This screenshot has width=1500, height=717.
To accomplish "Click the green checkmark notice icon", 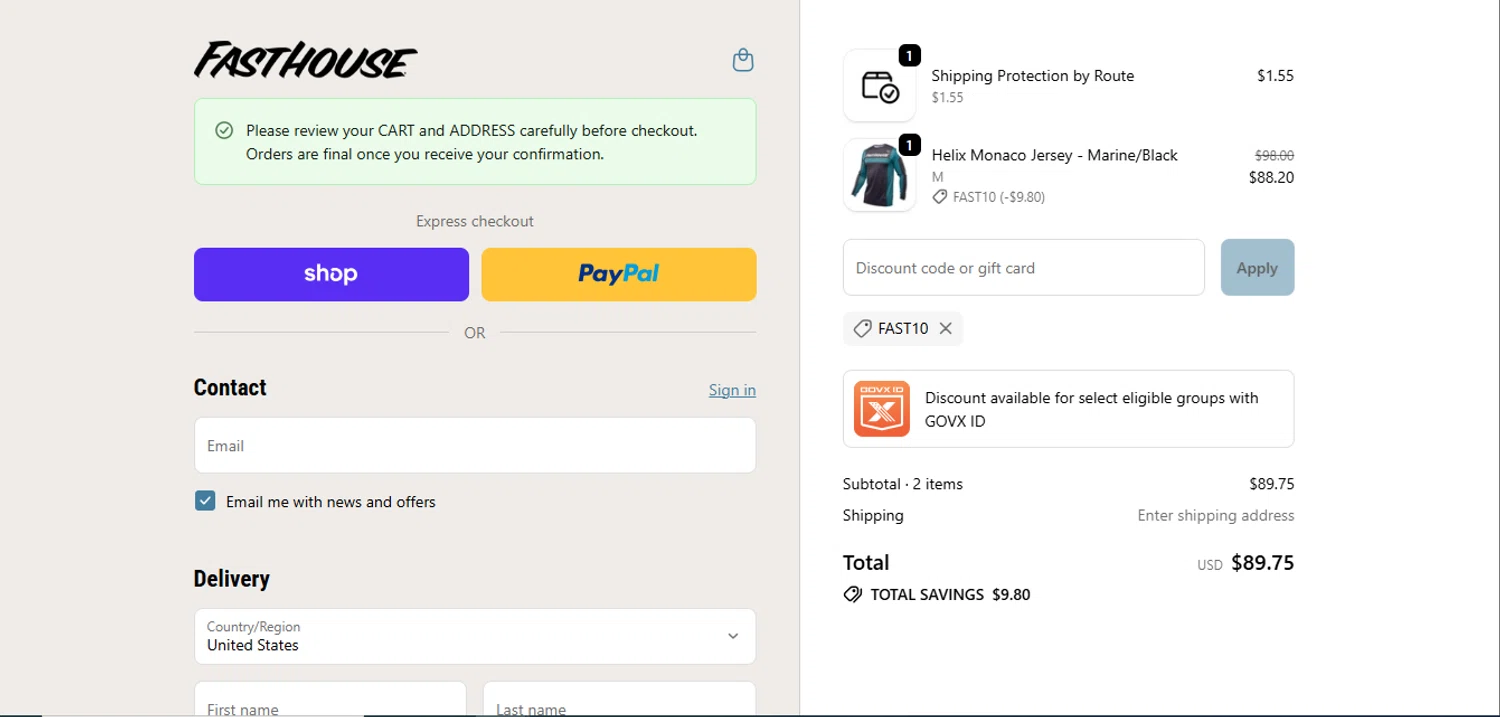I will [224, 131].
